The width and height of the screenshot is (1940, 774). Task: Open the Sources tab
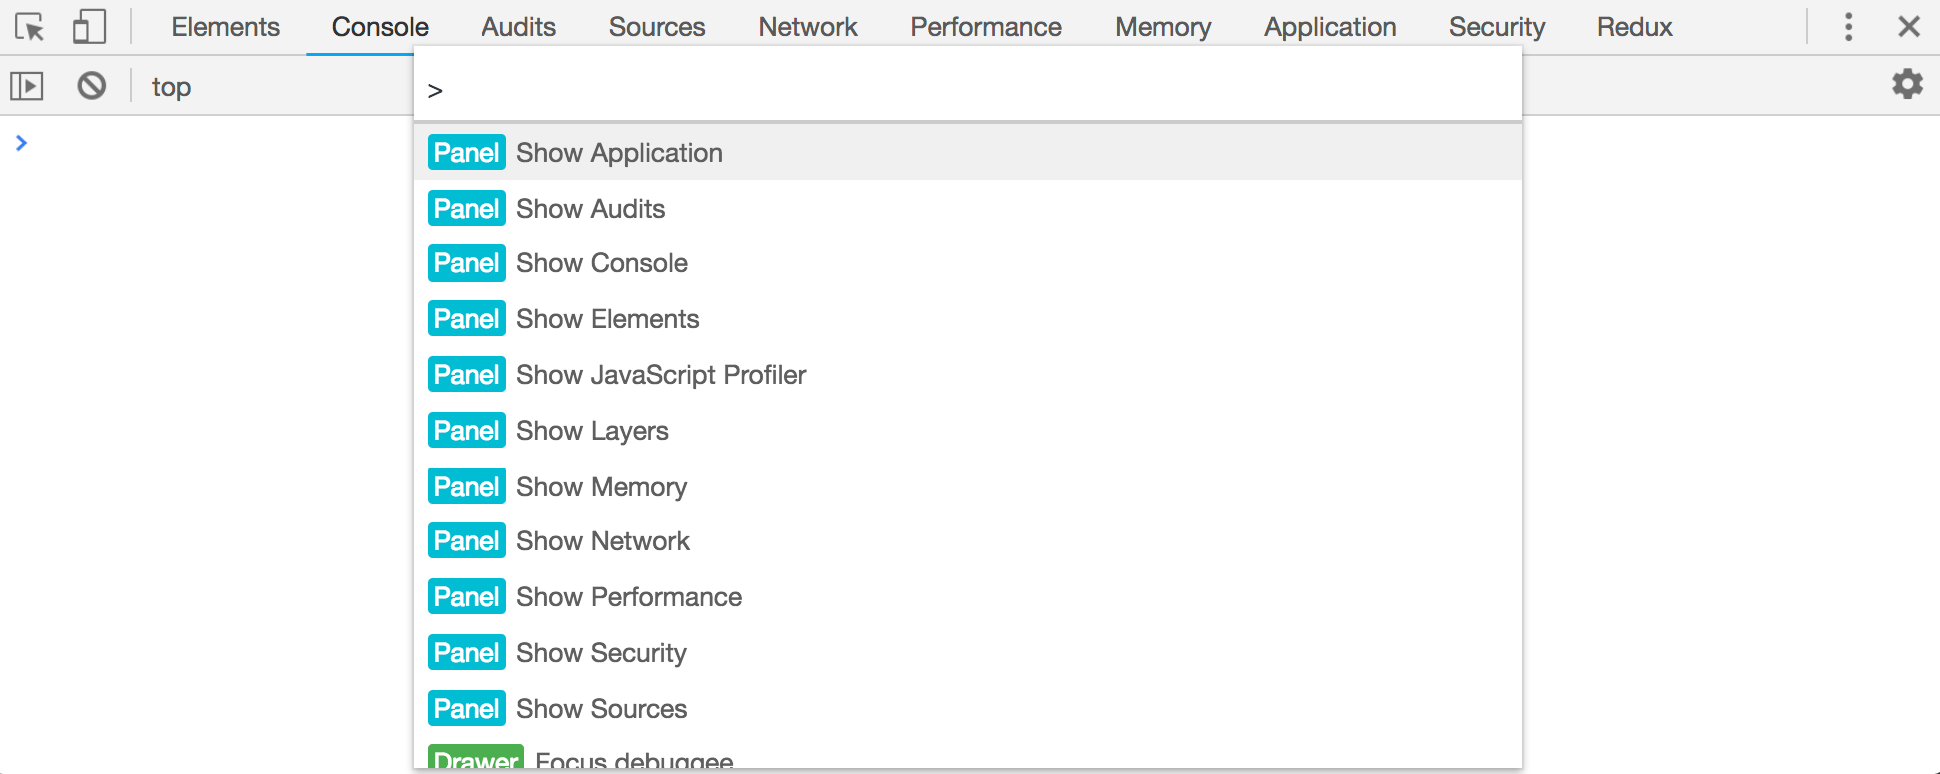tap(657, 27)
